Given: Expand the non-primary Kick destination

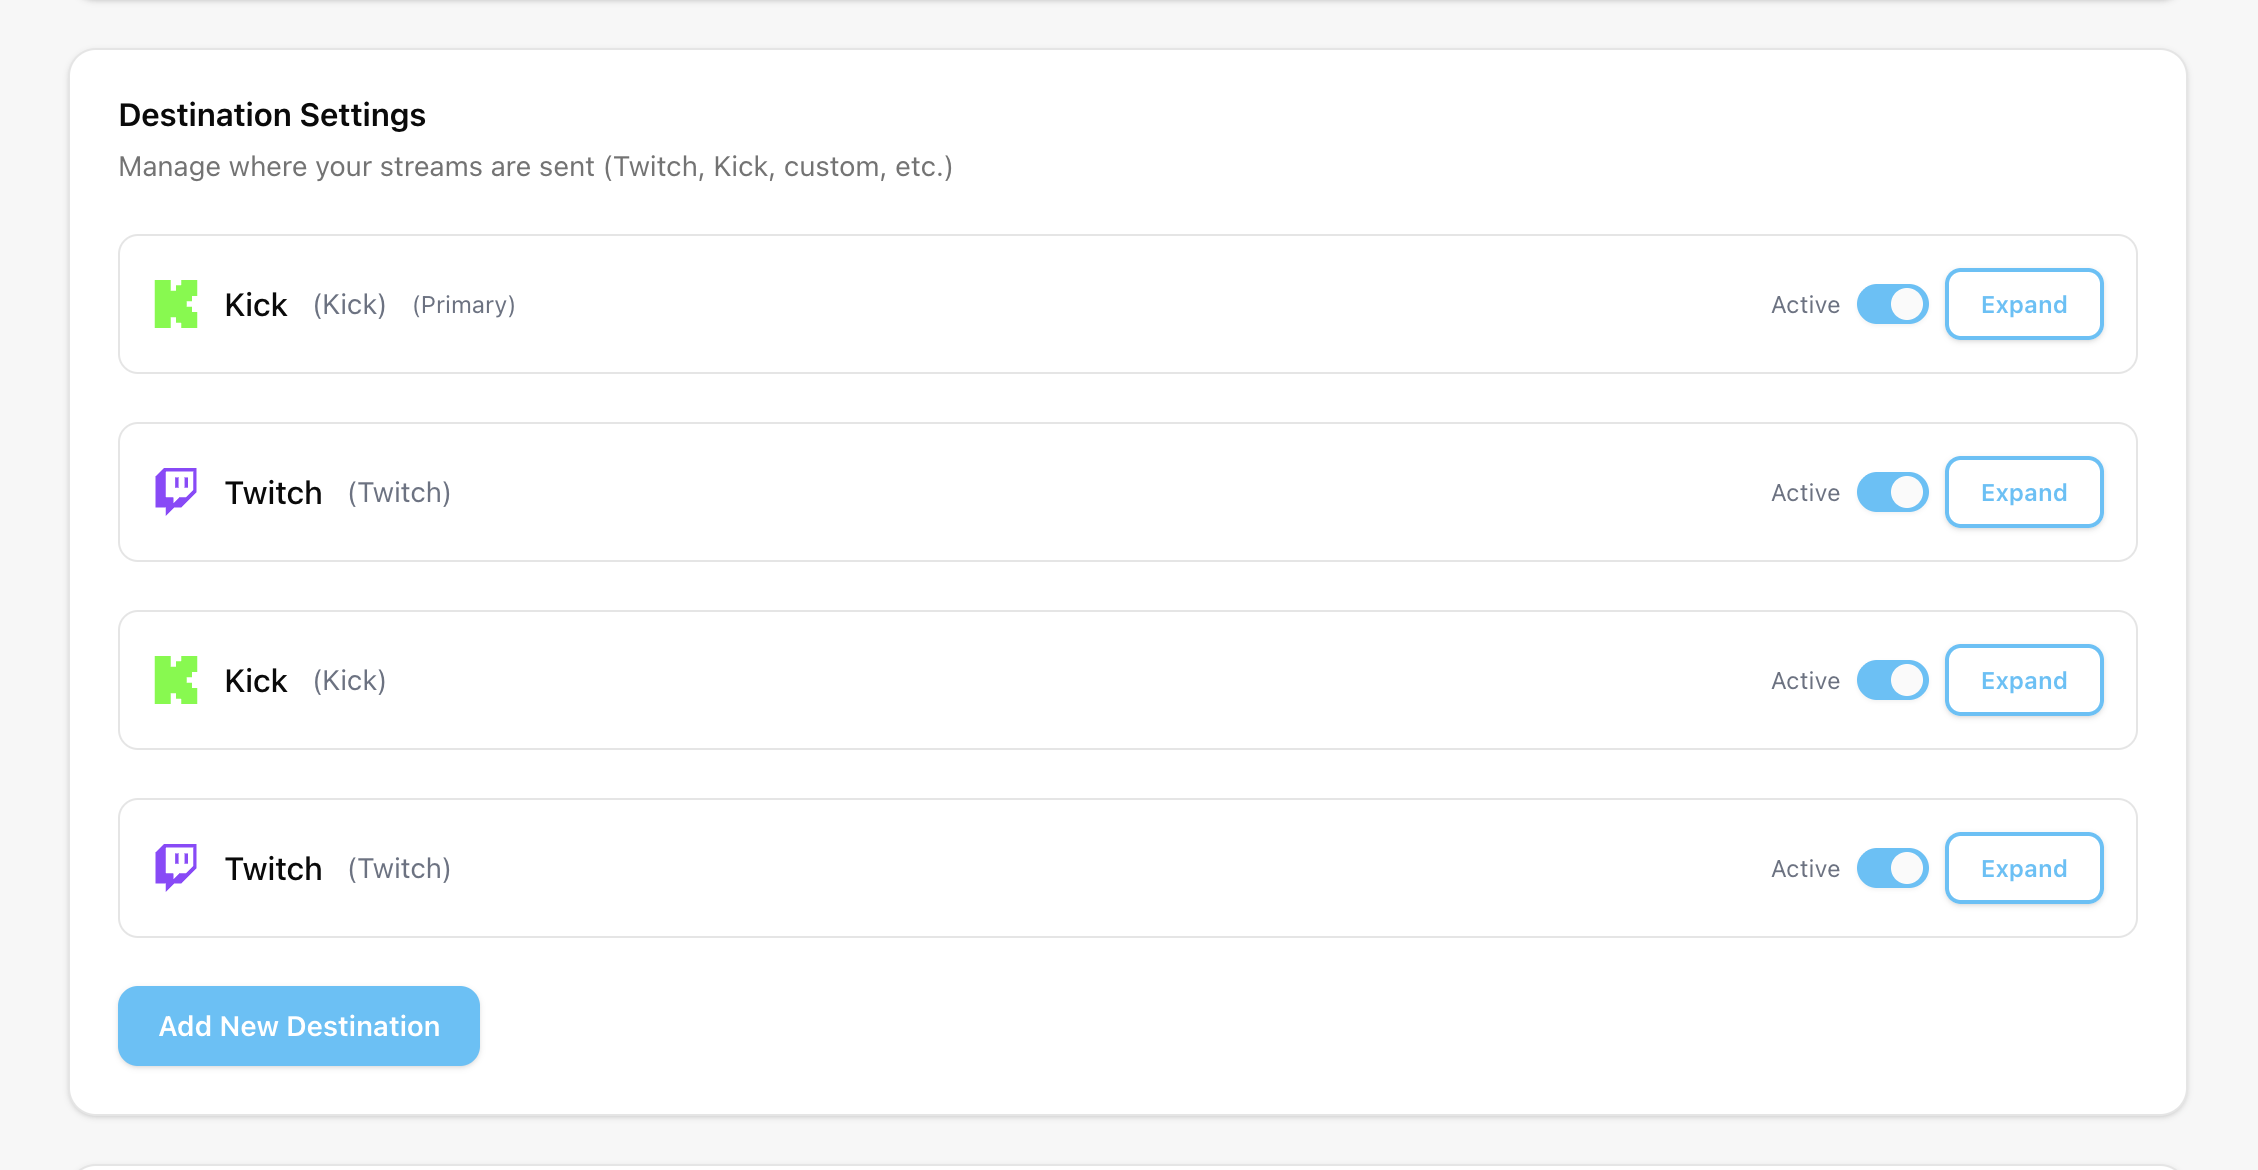Looking at the screenshot, I should click(x=2023, y=679).
